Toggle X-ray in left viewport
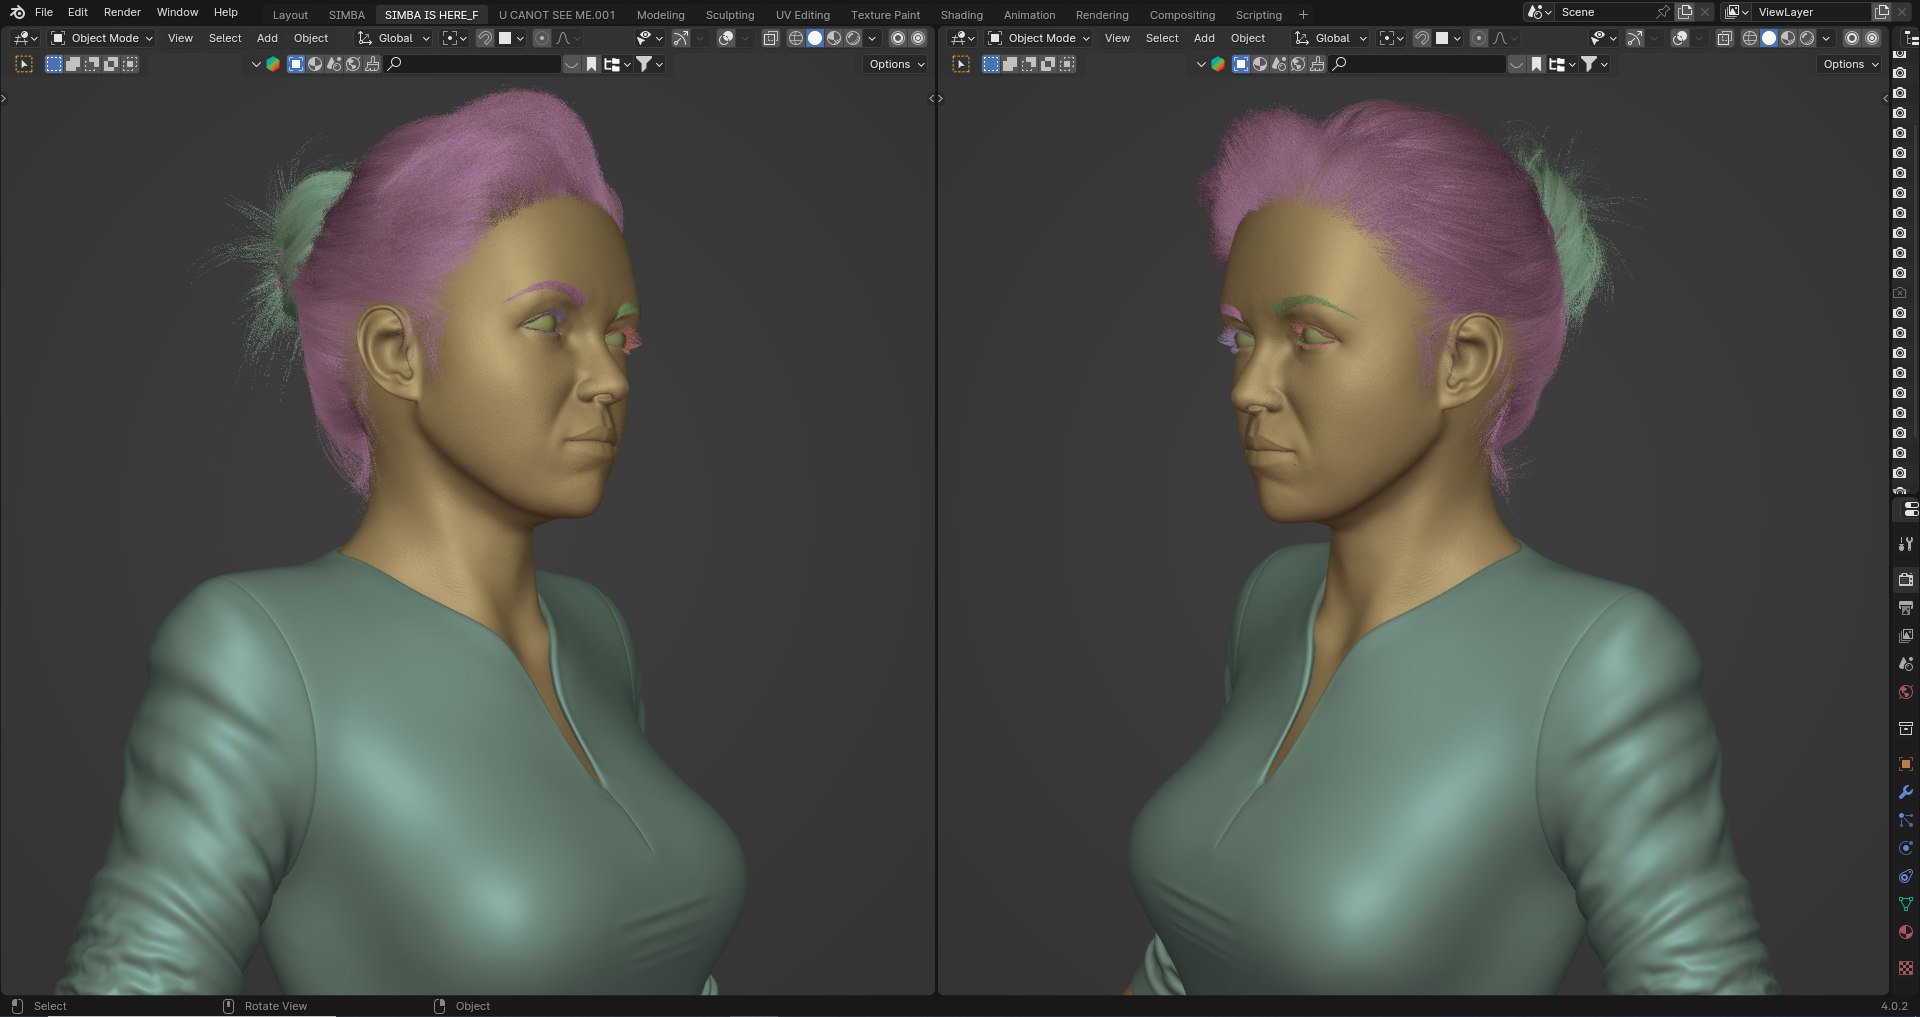The height and width of the screenshot is (1017, 1920). tap(771, 38)
